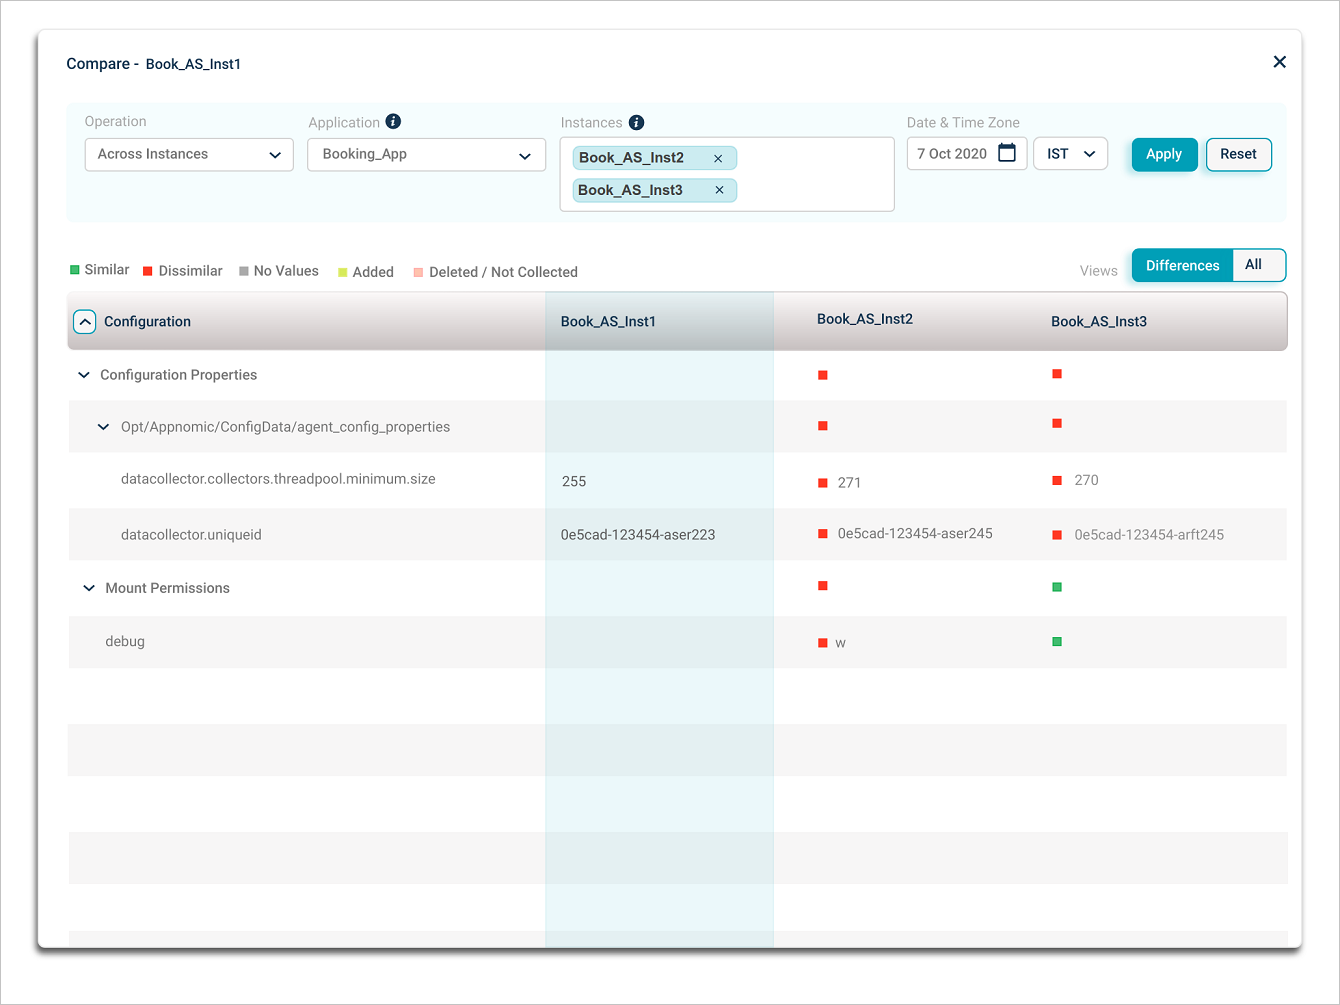1340x1005 pixels.
Task: Click the 7 Oct 2020 date field
Action: (951, 154)
